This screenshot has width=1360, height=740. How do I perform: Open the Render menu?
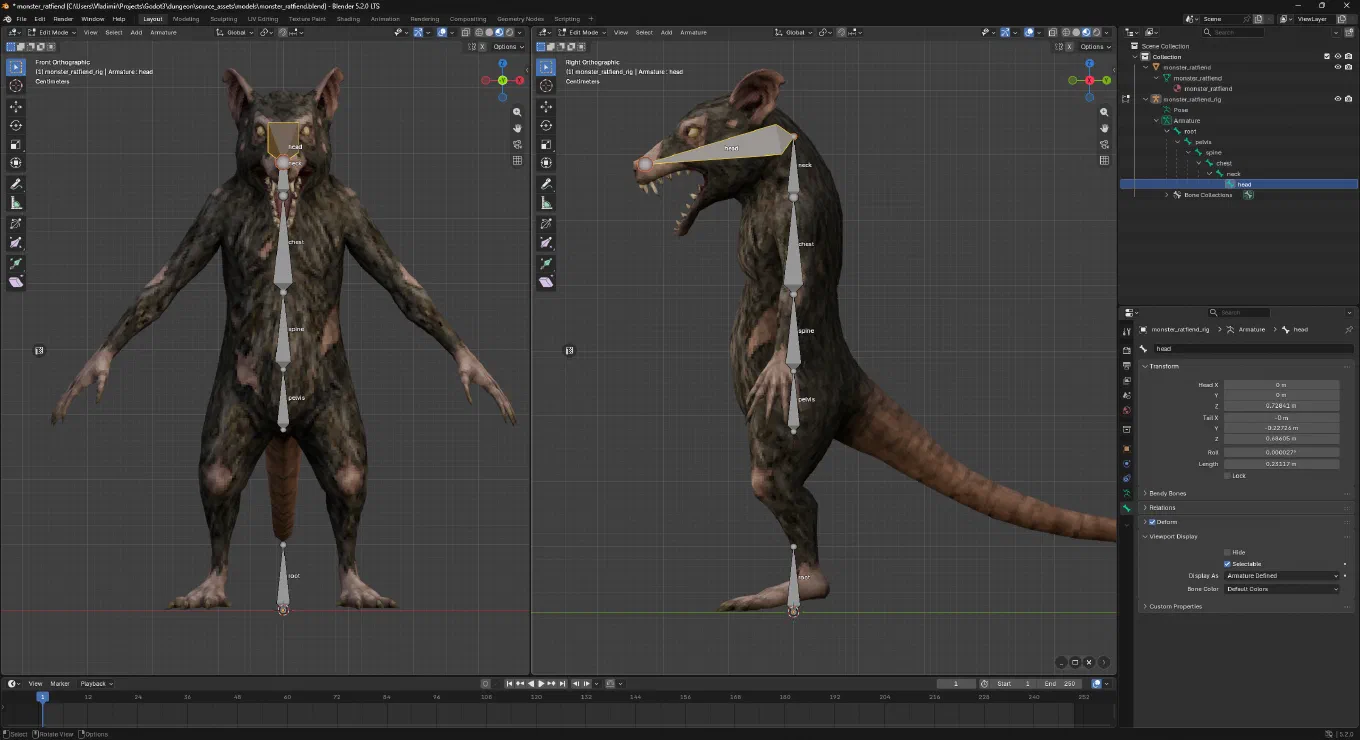point(63,19)
